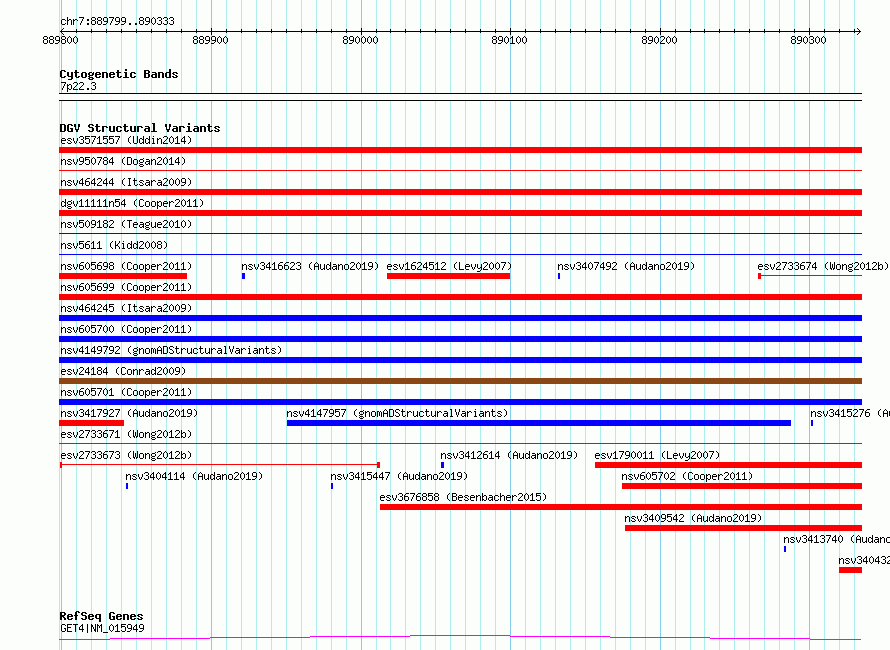Click blue marker under nsv3407492

click(x=559, y=276)
